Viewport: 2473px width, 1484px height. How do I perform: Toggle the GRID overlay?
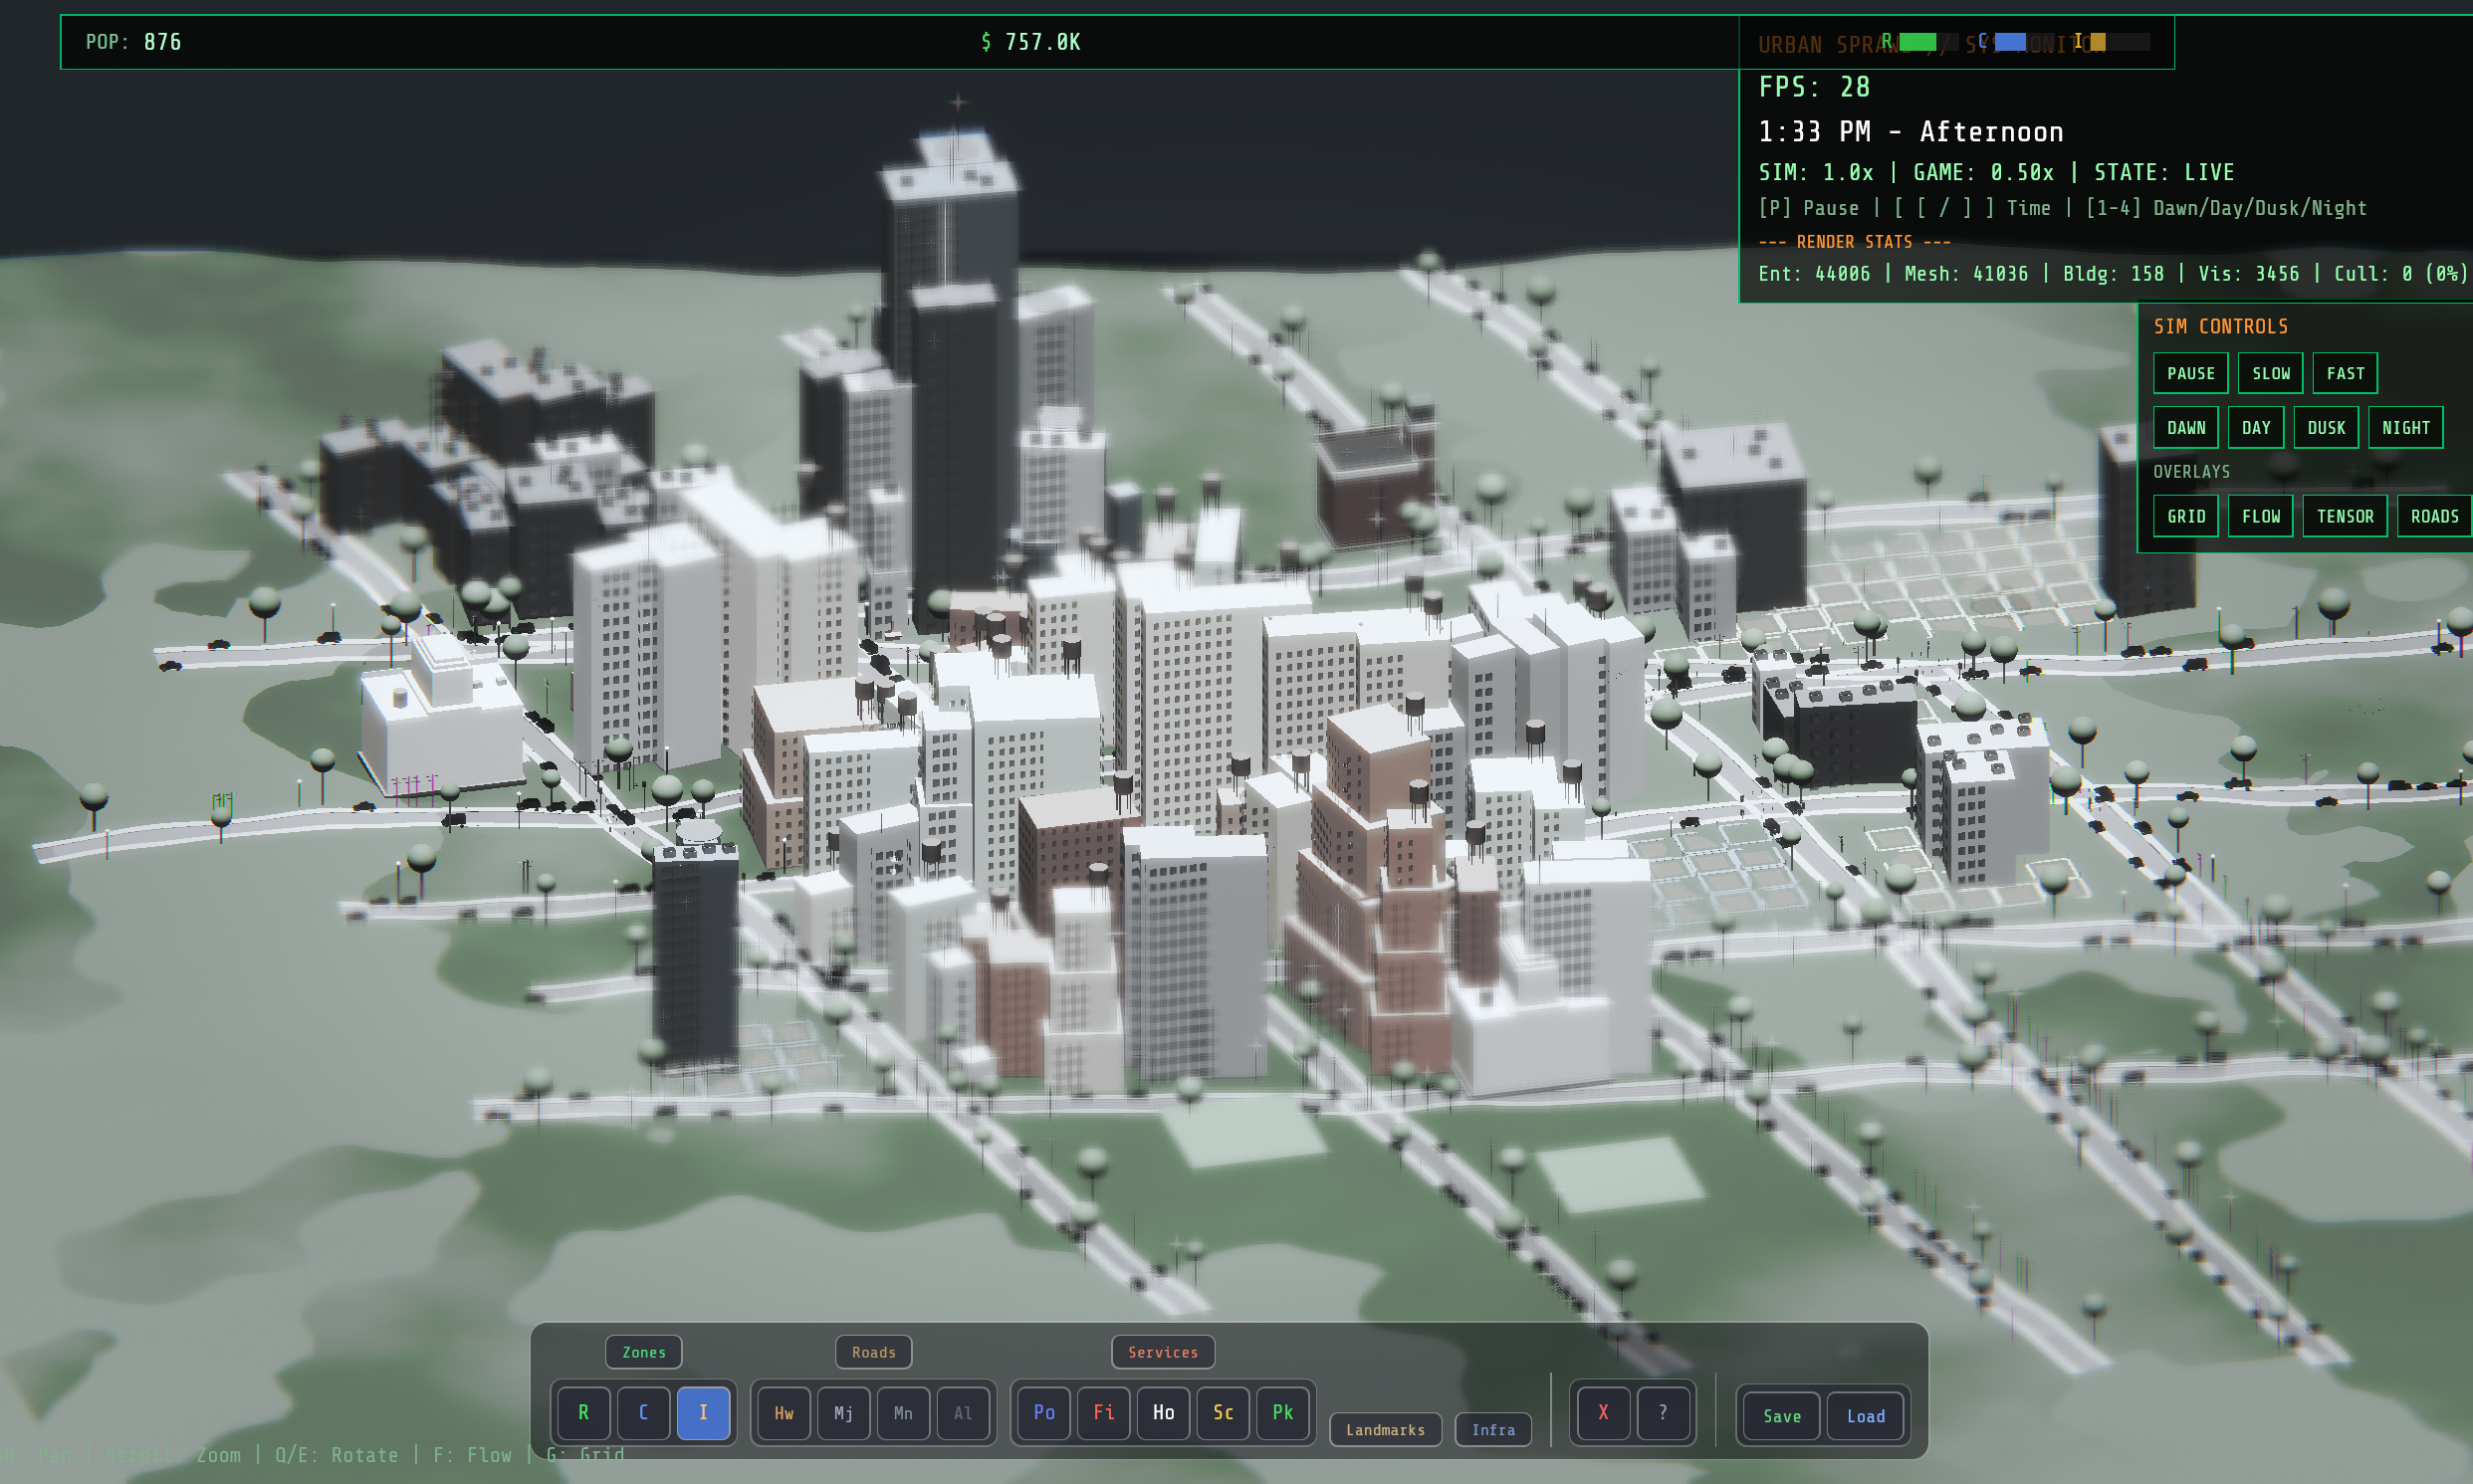coord(2186,515)
